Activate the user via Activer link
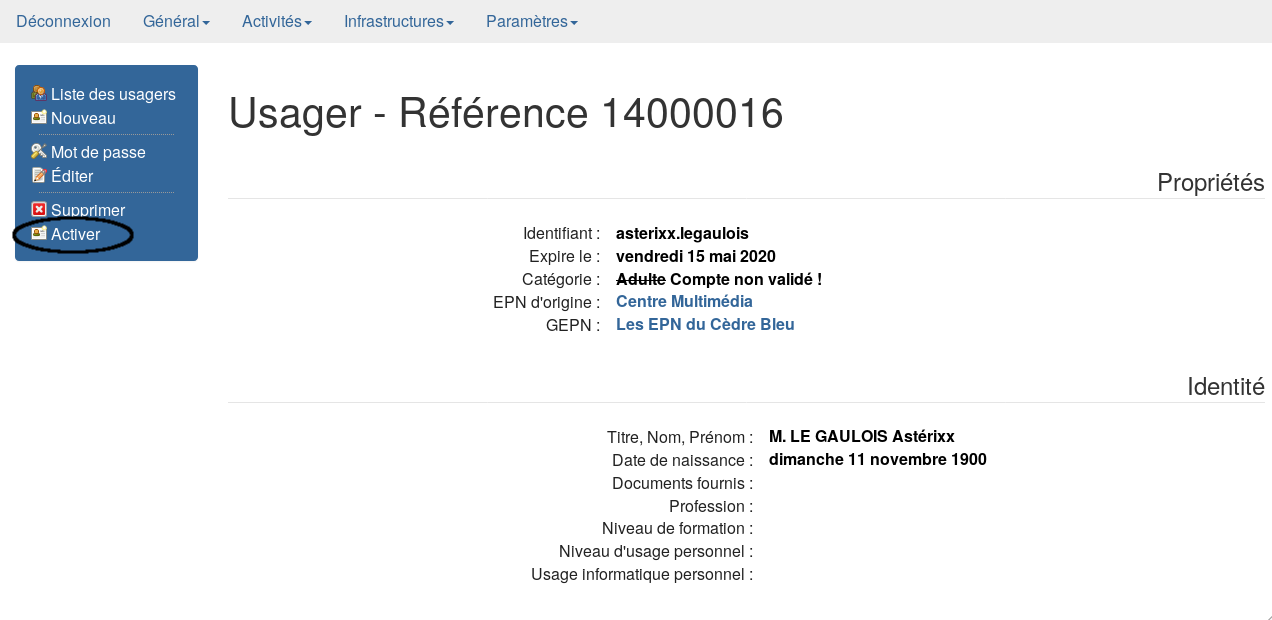This screenshot has width=1272, height=620. click(x=76, y=234)
